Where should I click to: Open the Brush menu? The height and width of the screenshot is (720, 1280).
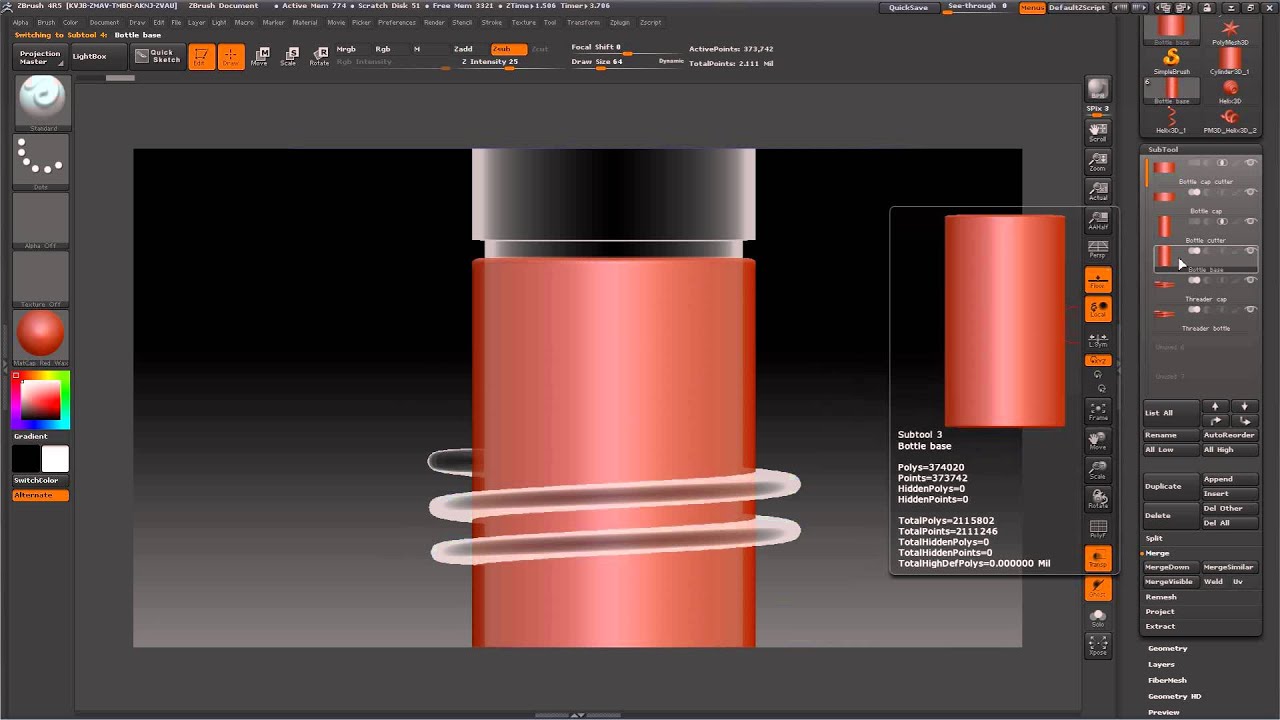(x=46, y=22)
